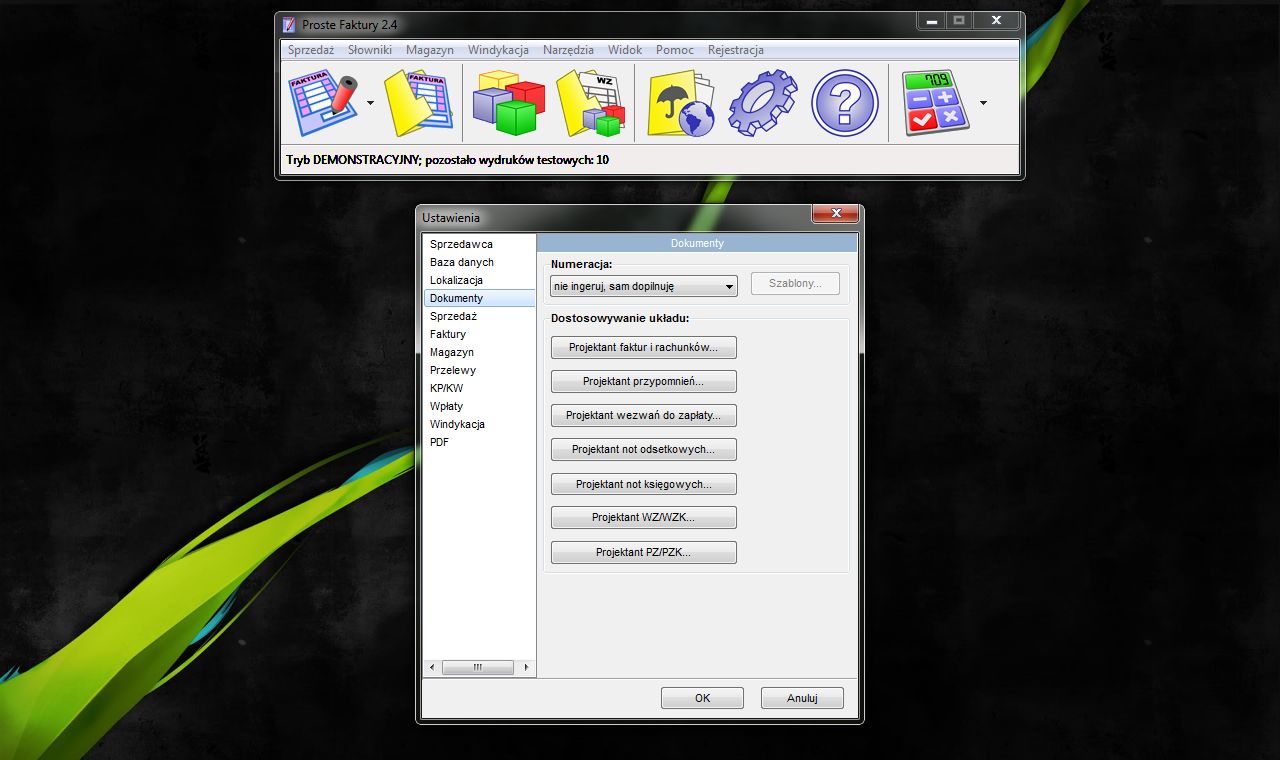
Task: Open help via the question mark icon
Action: [845, 103]
